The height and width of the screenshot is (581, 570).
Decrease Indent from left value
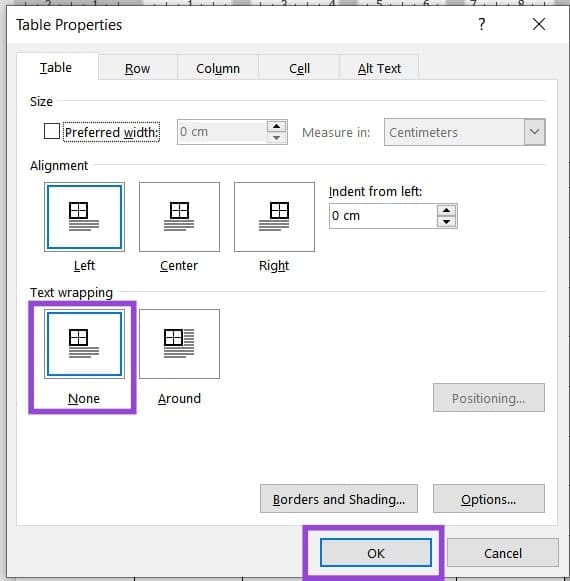447,222
